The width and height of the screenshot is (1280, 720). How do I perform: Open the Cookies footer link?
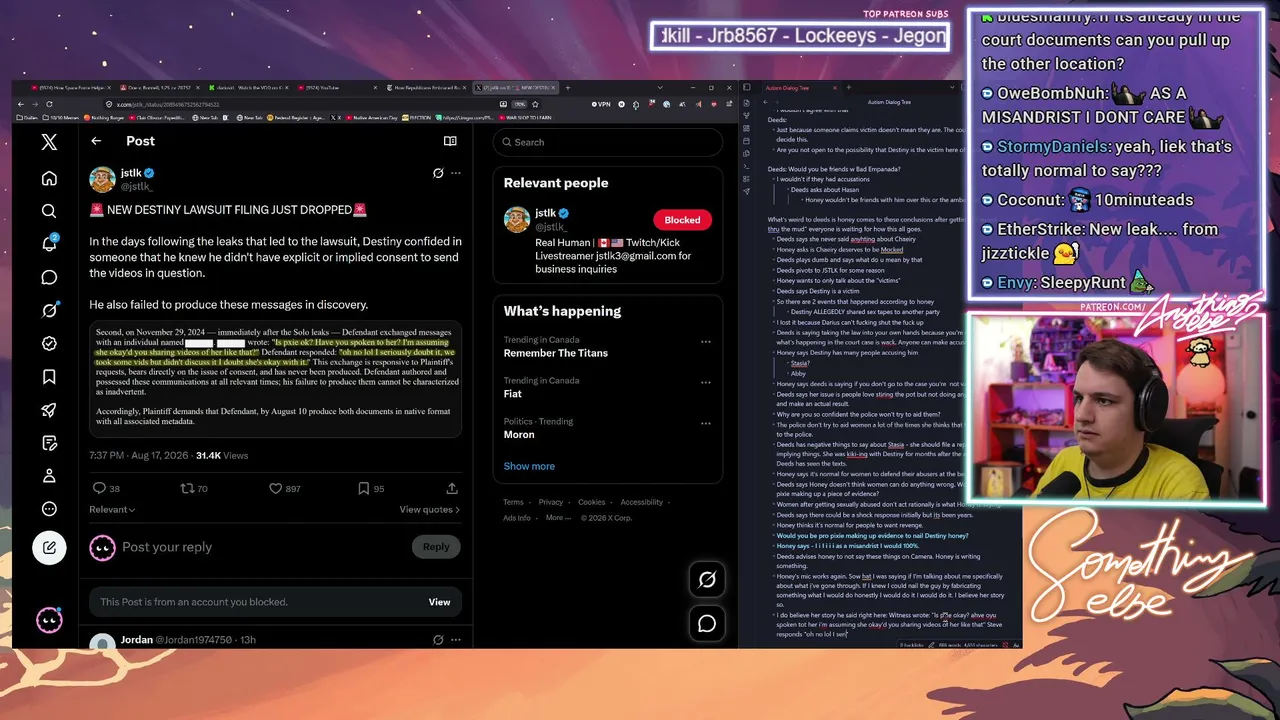592,502
